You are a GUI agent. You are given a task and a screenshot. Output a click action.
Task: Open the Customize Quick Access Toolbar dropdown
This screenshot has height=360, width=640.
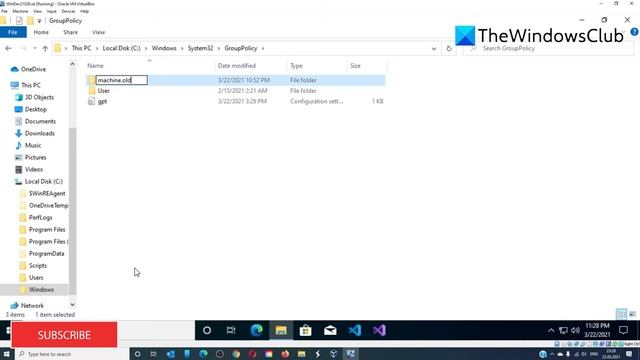click(x=39, y=21)
